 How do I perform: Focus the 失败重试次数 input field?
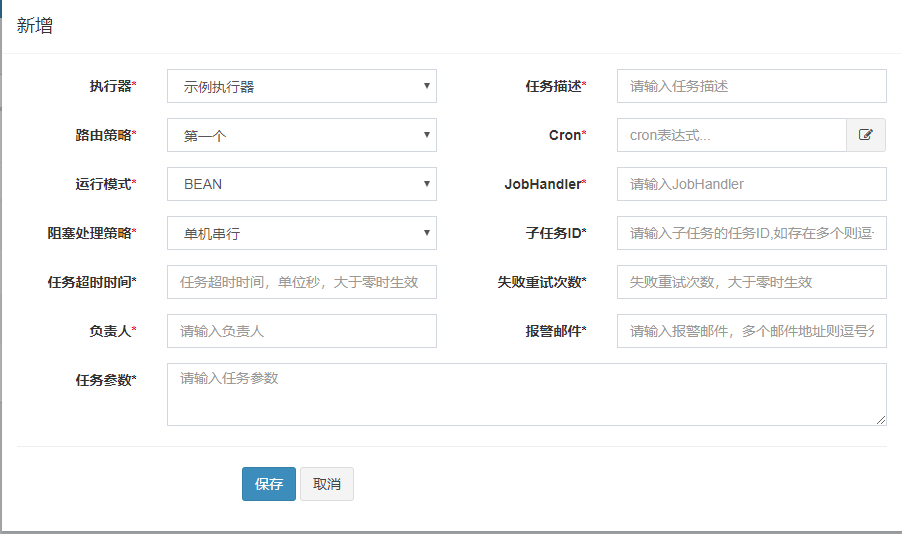point(752,282)
